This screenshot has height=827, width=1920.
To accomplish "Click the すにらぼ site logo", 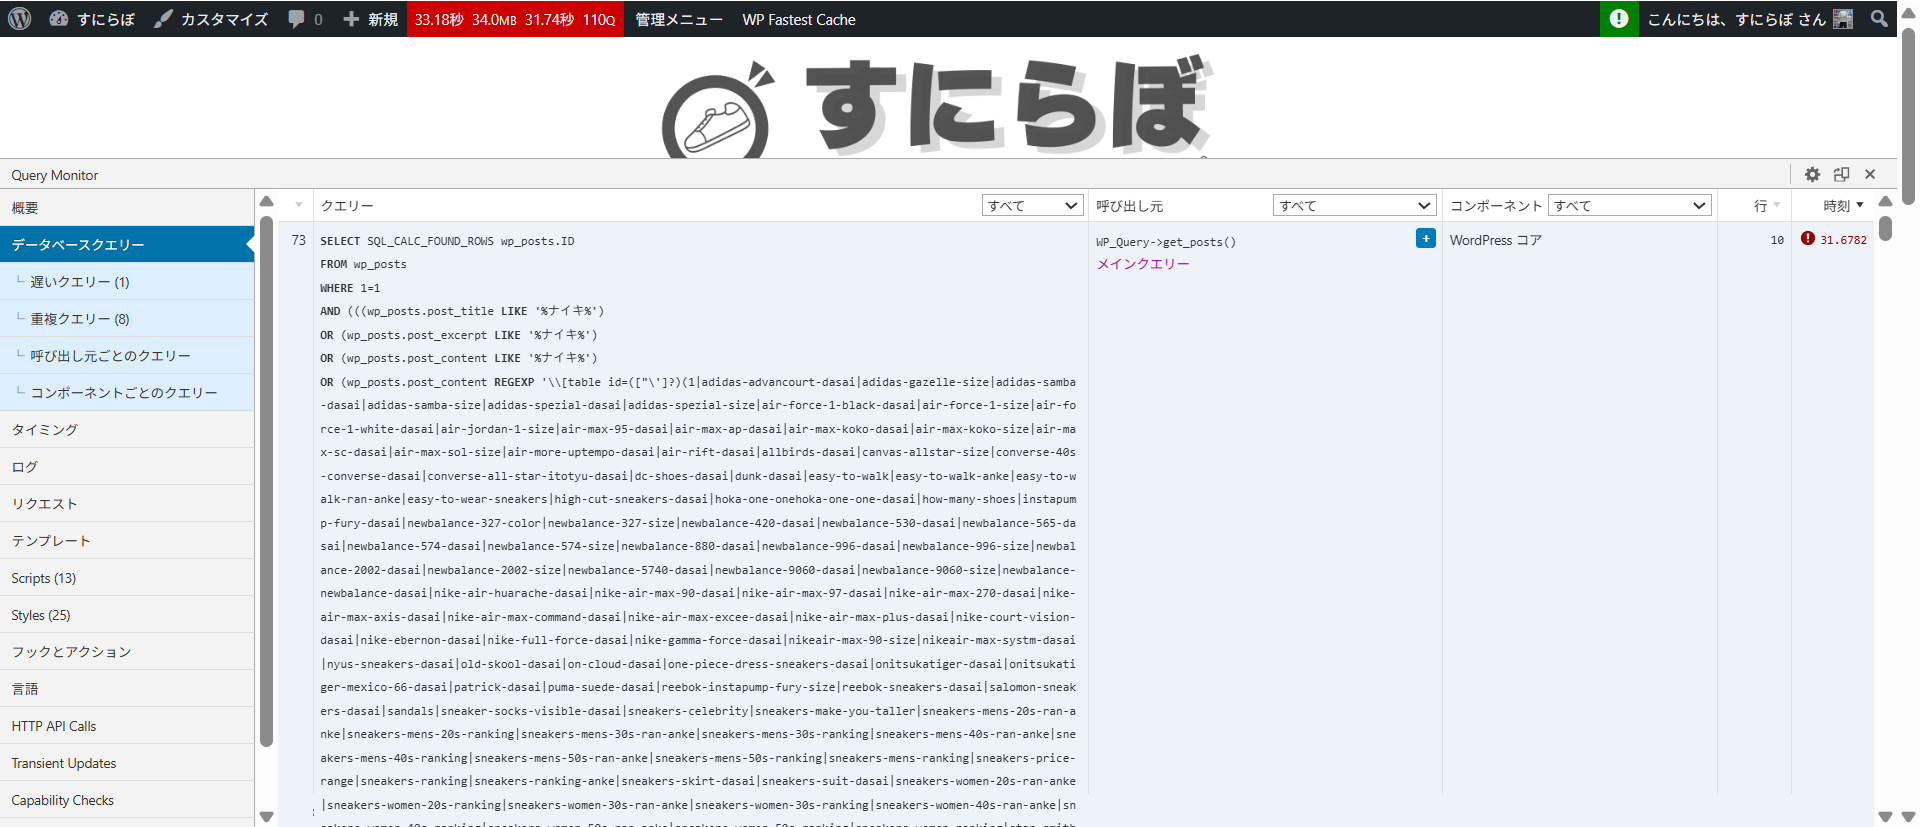I will click(937, 107).
